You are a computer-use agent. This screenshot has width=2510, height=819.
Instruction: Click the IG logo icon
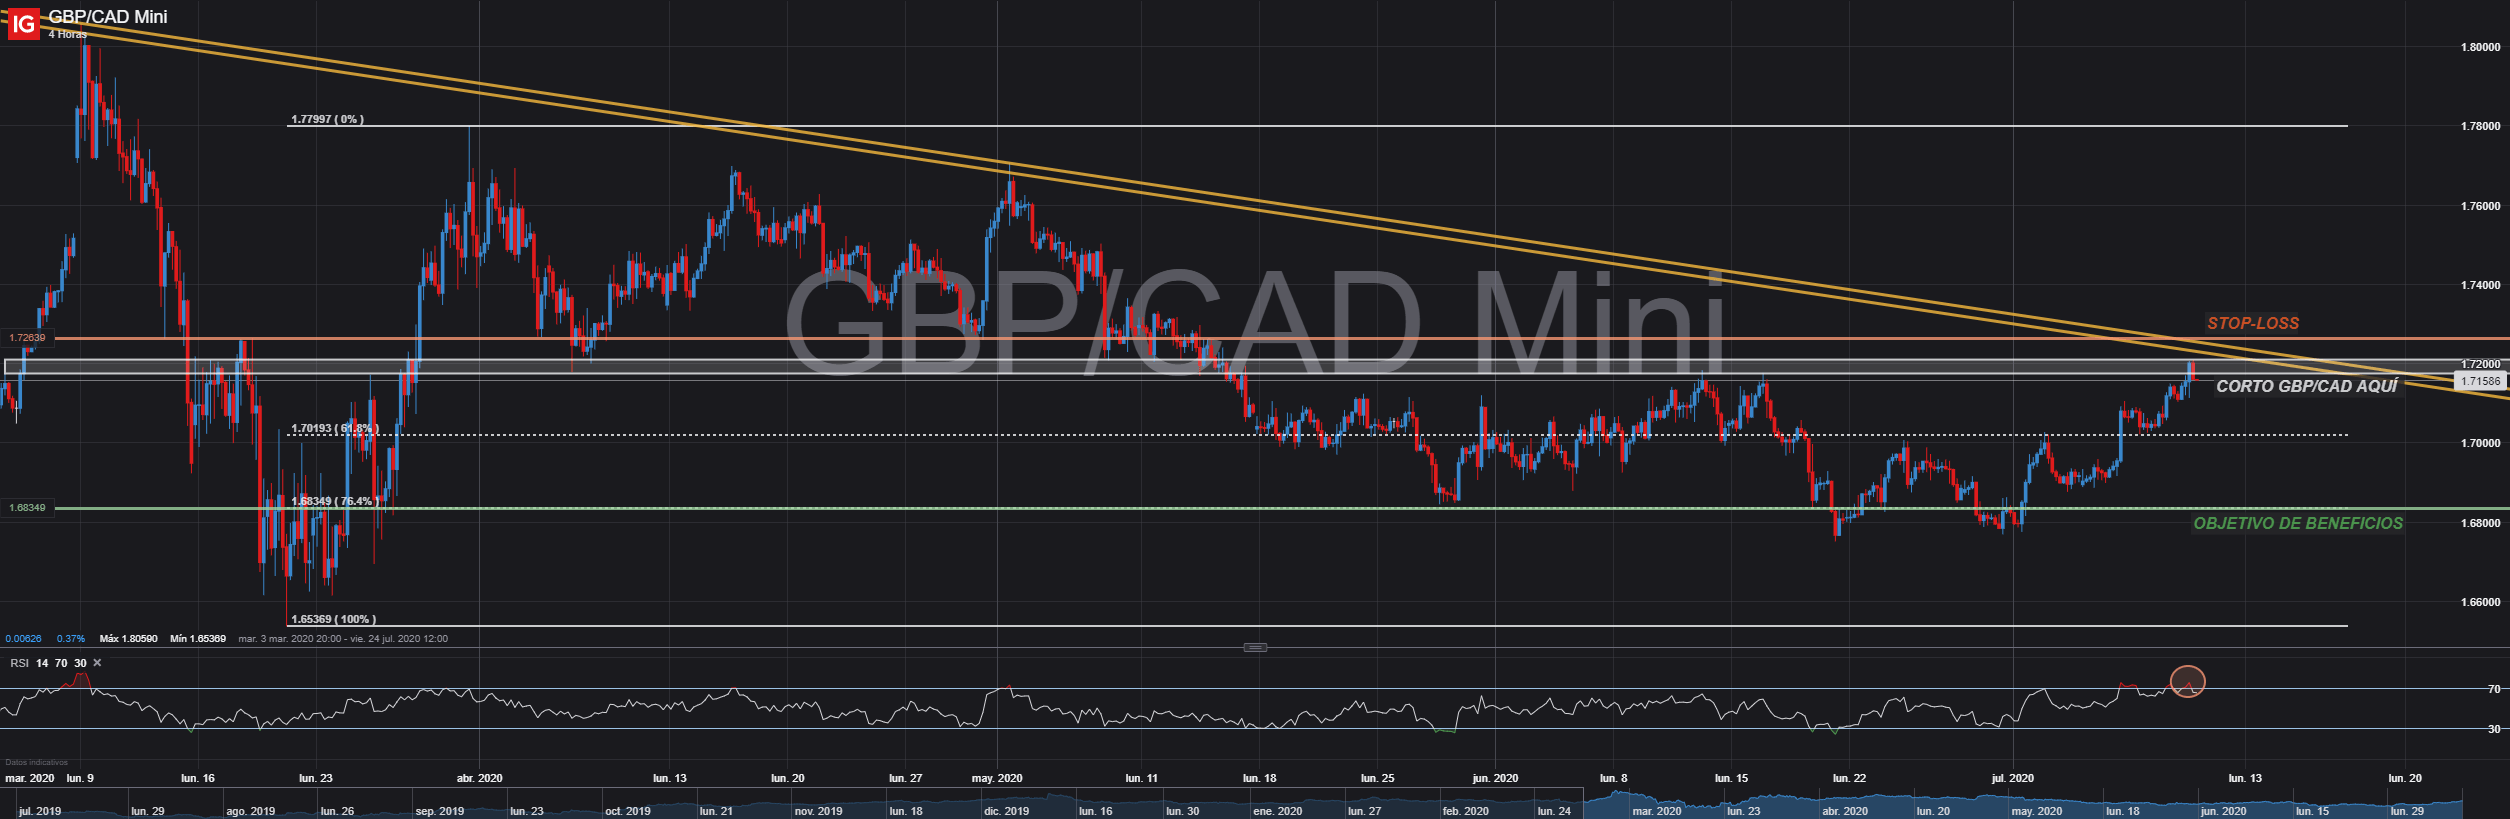click(22, 23)
